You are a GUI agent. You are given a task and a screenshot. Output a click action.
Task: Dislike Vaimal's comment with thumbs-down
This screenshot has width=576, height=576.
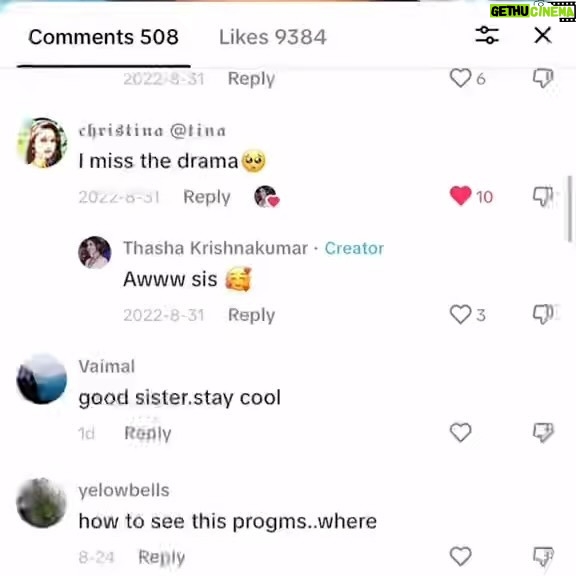[x=543, y=432]
